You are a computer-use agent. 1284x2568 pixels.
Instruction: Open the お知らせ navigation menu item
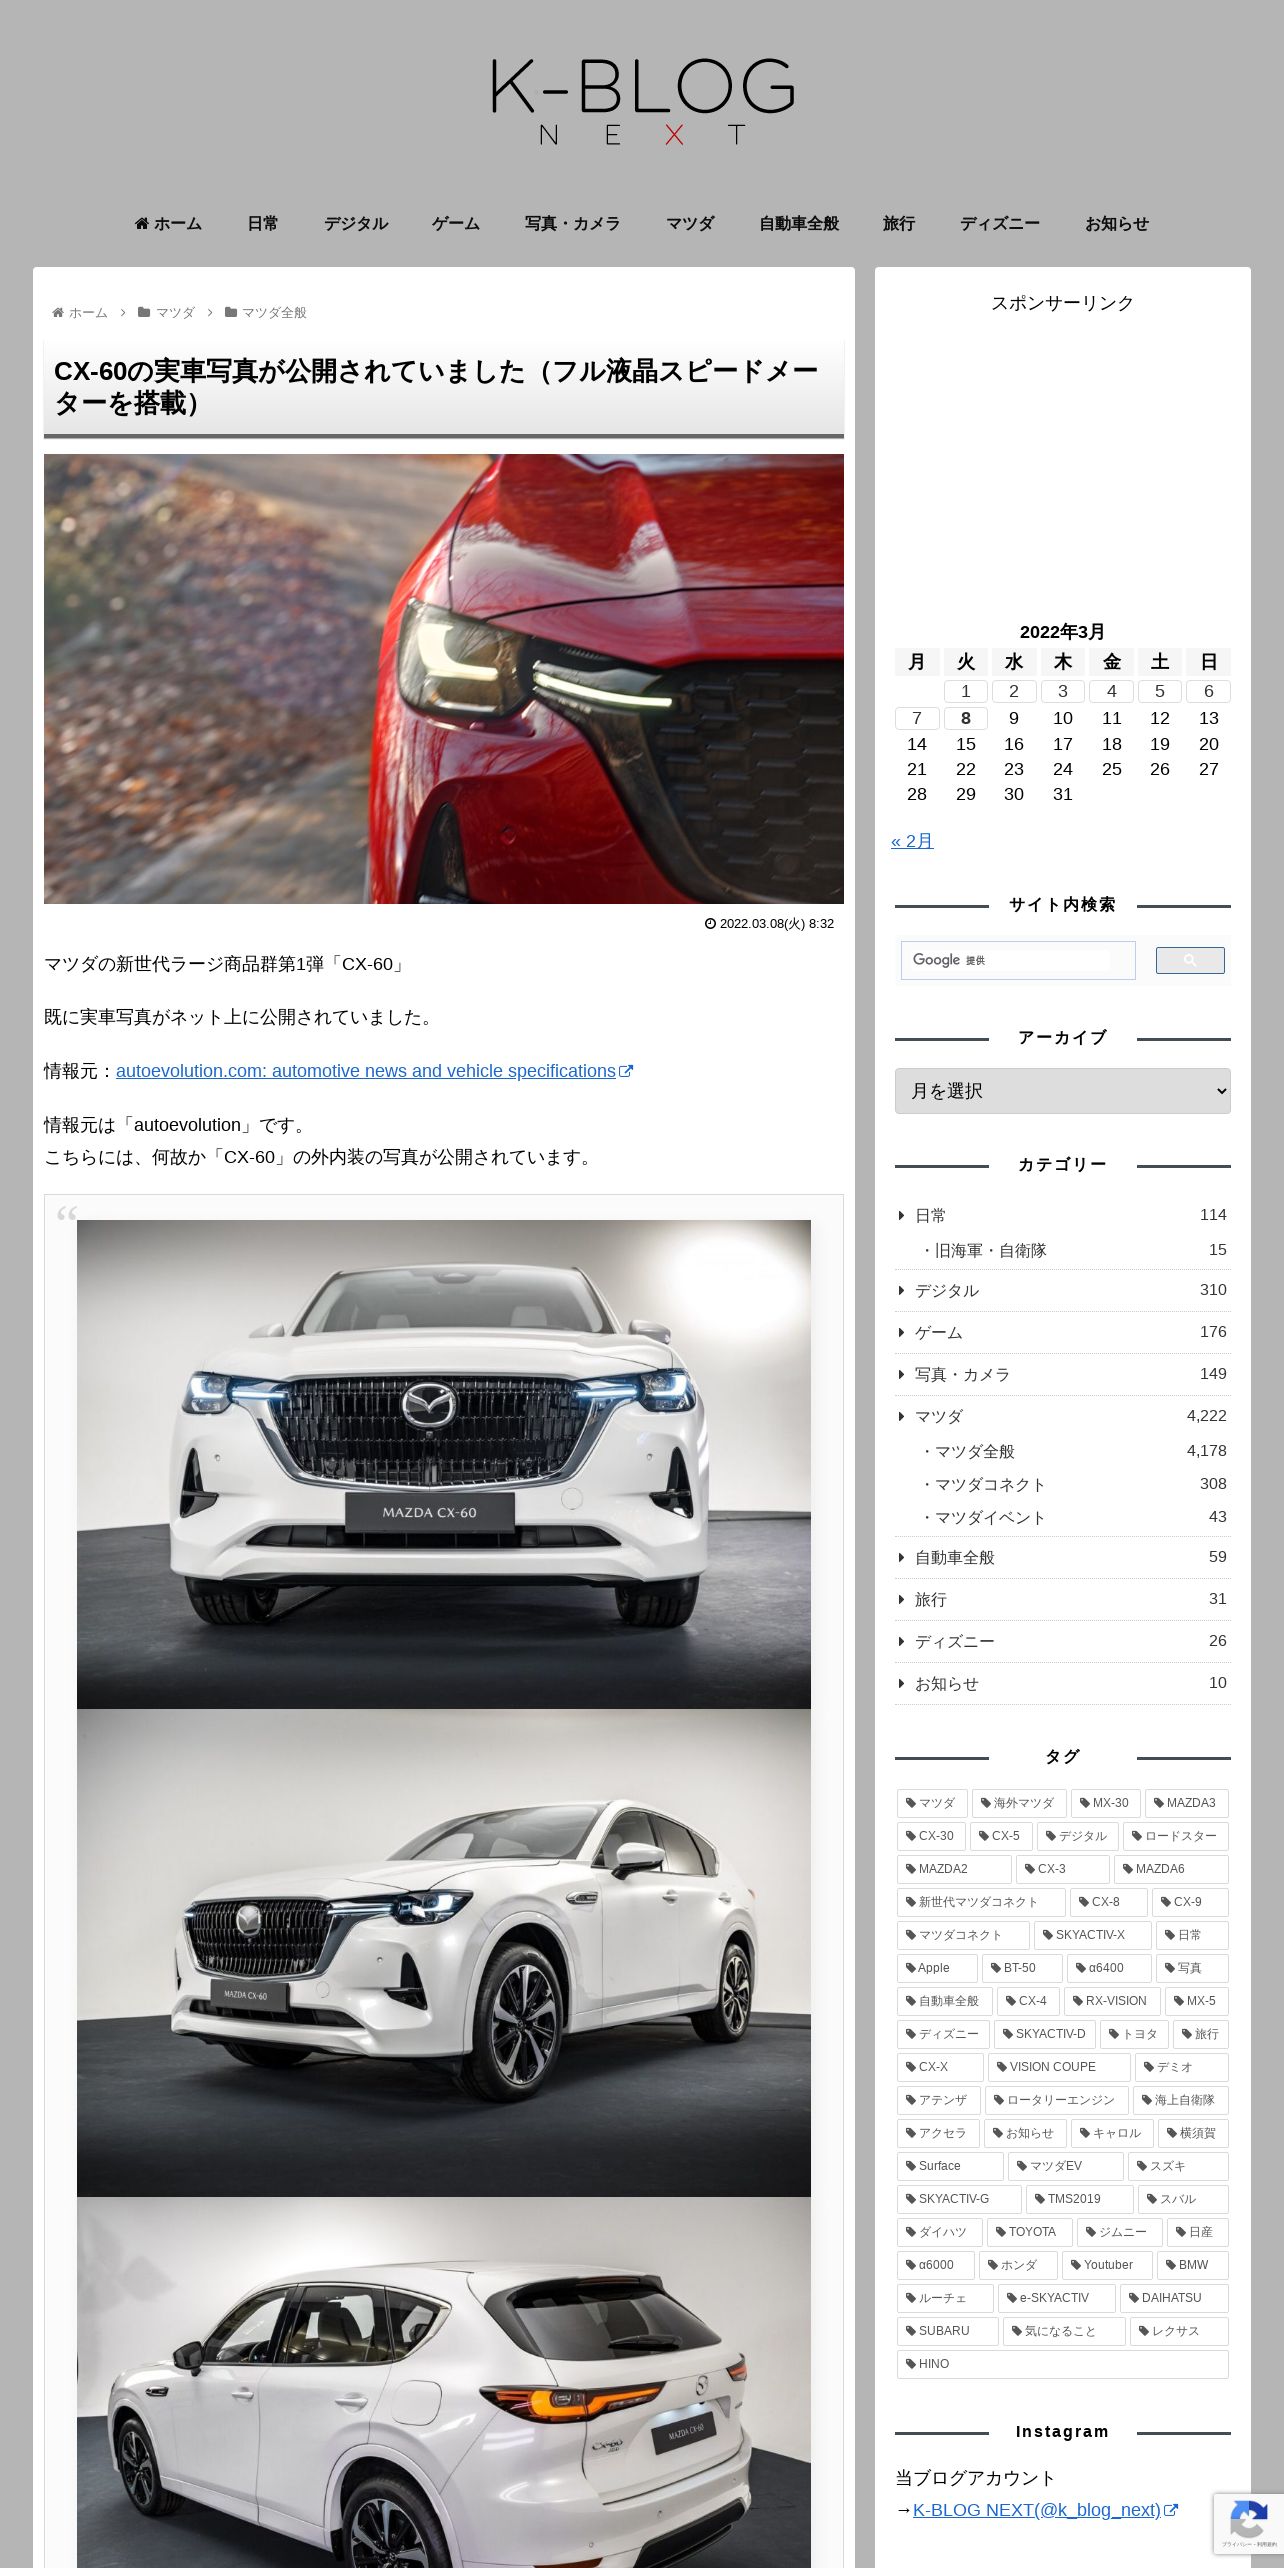coord(1117,224)
